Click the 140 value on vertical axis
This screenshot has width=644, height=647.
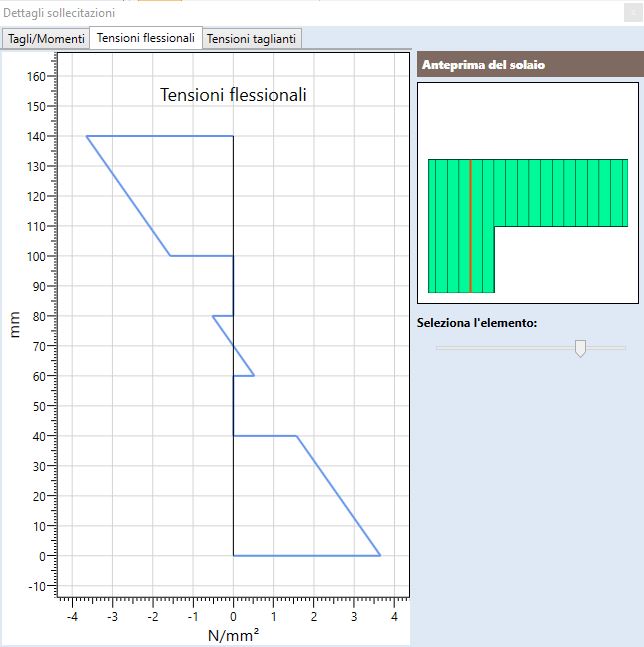click(x=36, y=137)
